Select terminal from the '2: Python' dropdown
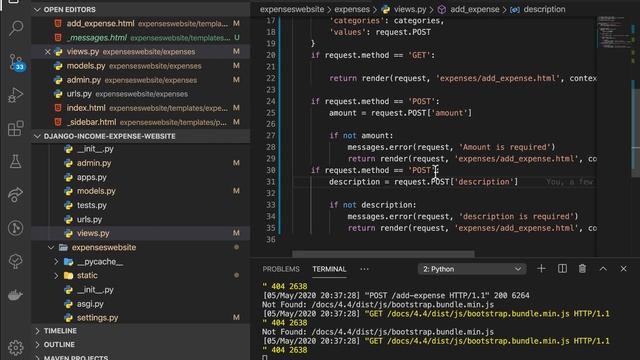 click(x=472, y=269)
